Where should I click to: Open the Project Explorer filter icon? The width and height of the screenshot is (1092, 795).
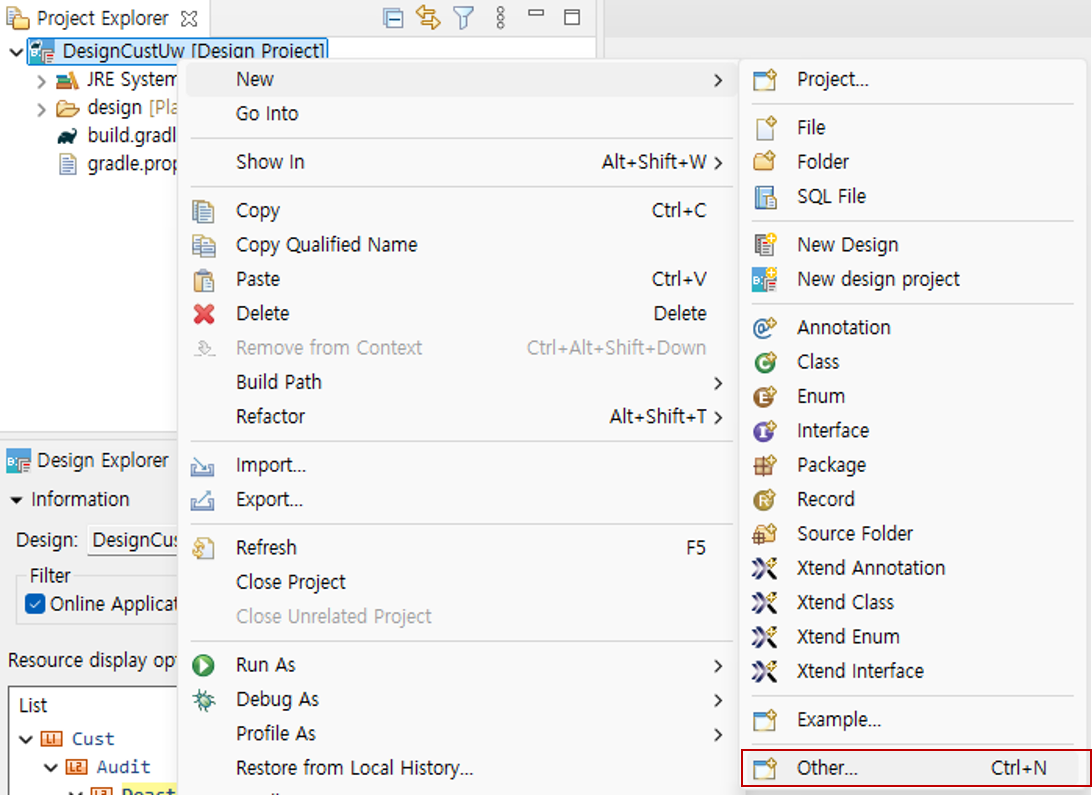(x=463, y=17)
